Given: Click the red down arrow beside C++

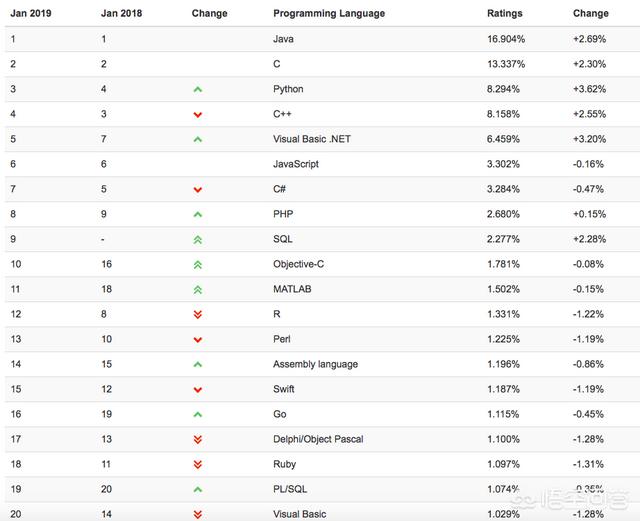Looking at the screenshot, I should click(198, 115).
